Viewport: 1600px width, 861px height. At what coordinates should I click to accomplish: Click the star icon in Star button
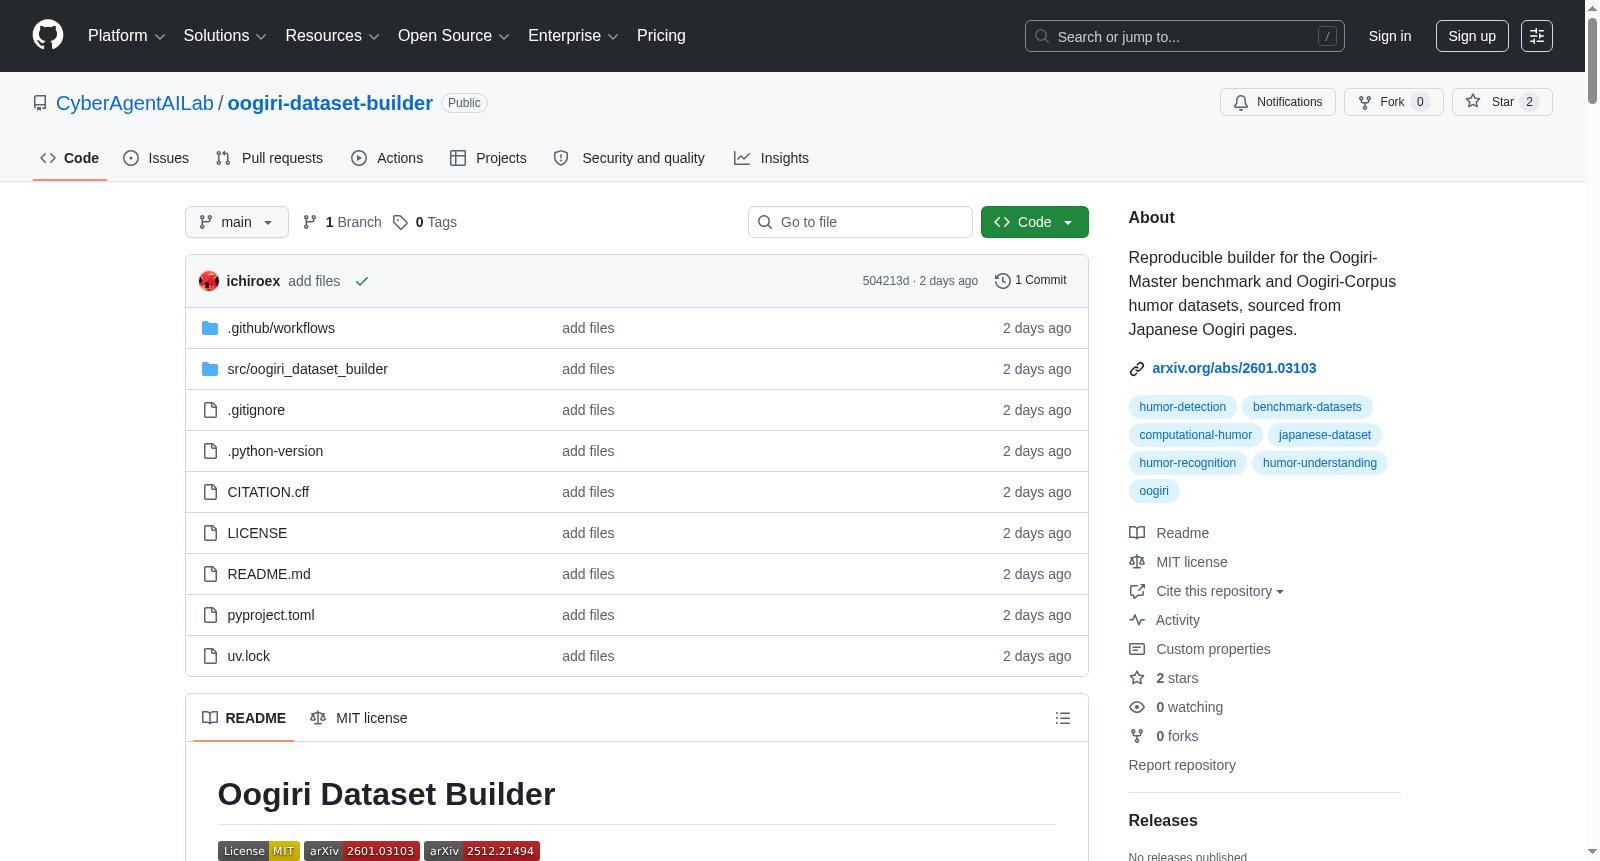[1473, 101]
